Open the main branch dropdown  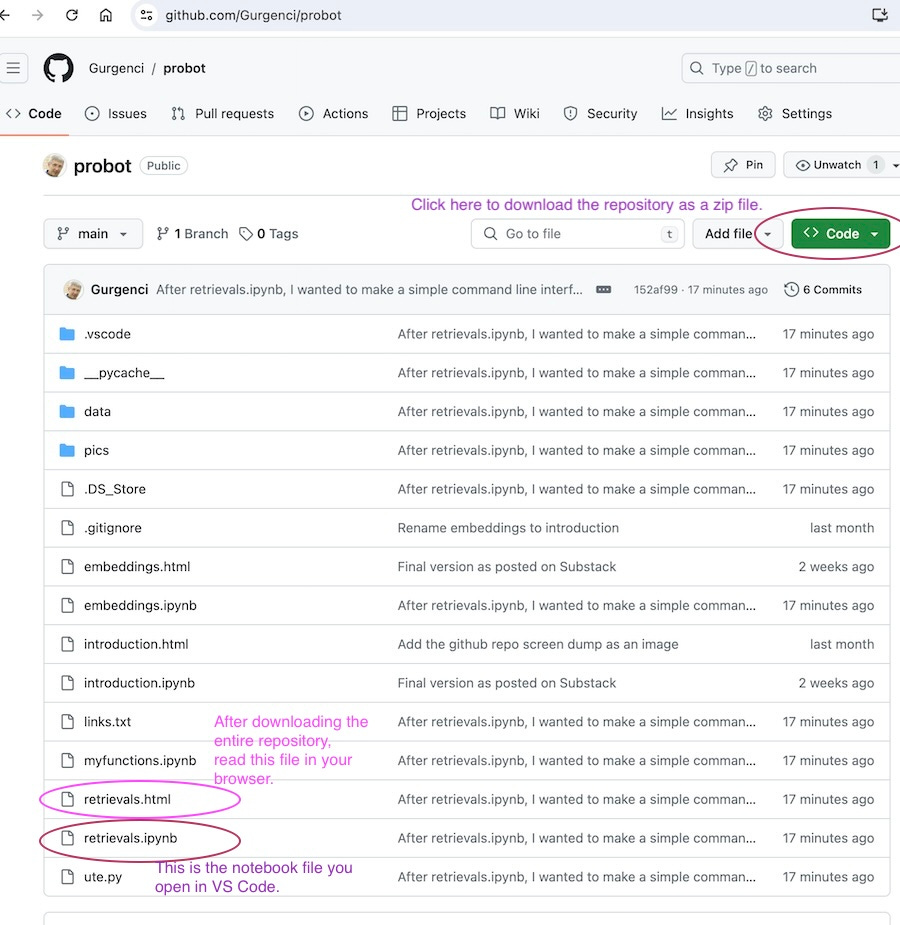point(93,234)
